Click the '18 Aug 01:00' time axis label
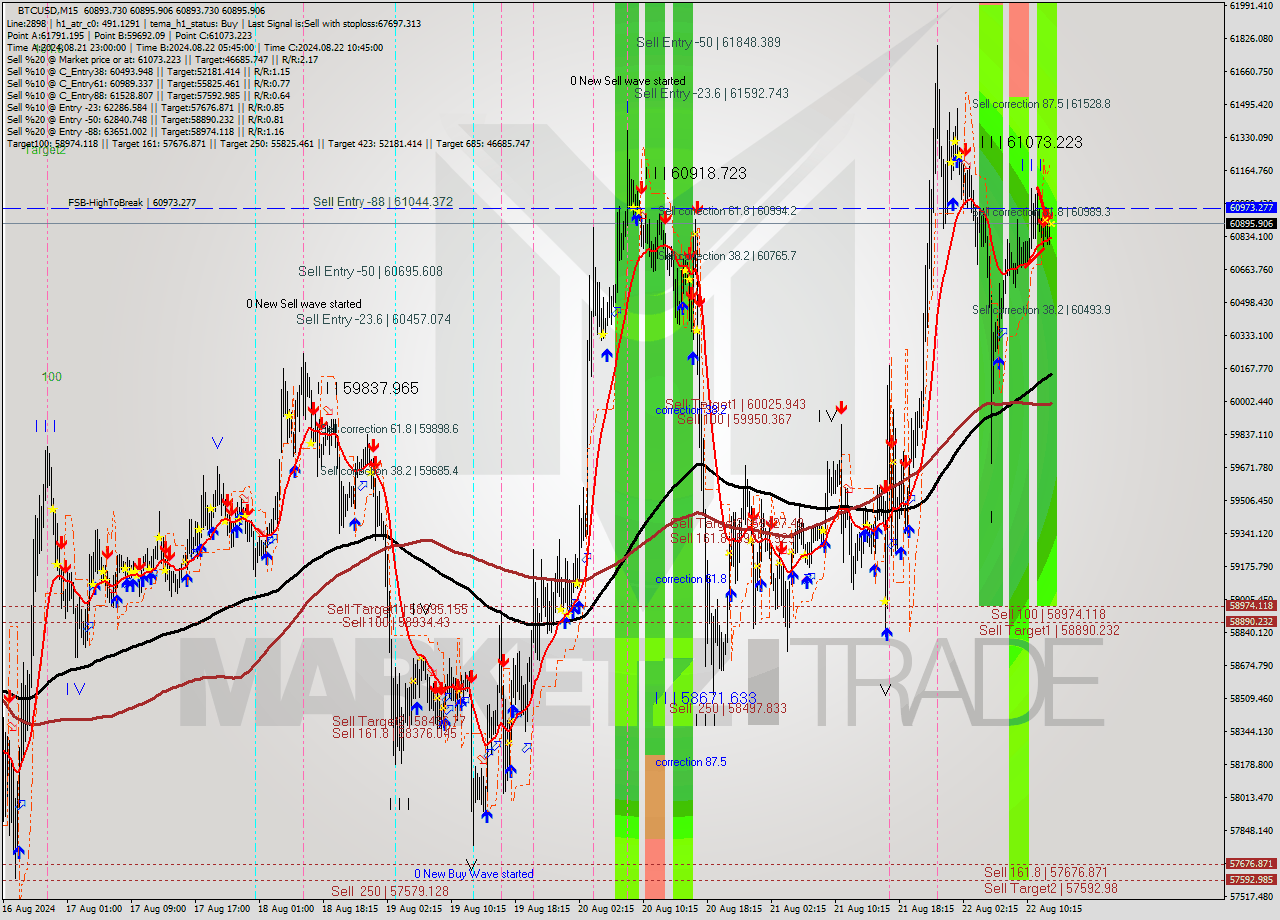 (x=286, y=909)
